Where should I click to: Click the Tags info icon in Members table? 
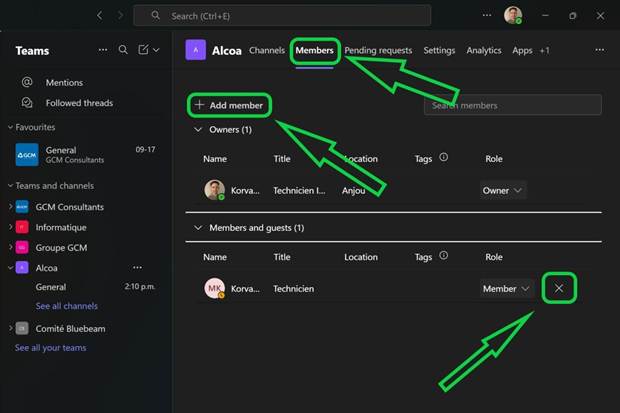444,256
